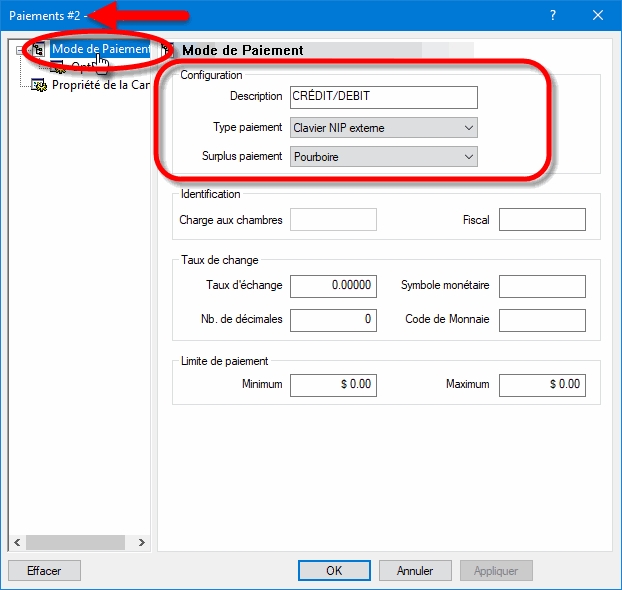Click the Effacer button
This screenshot has height=590, width=622.
point(44,570)
